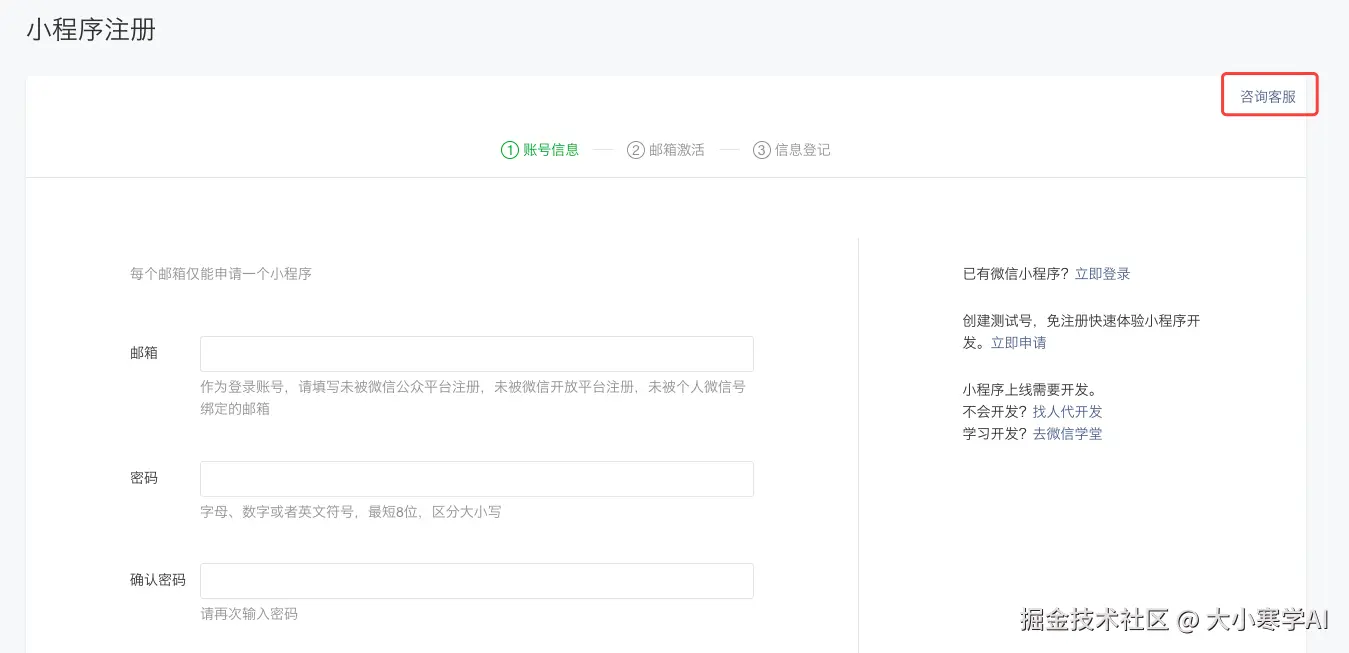Click the 邮箱 field label
Viewport: 1349px width, 653px height.
(x=144, y=353)
